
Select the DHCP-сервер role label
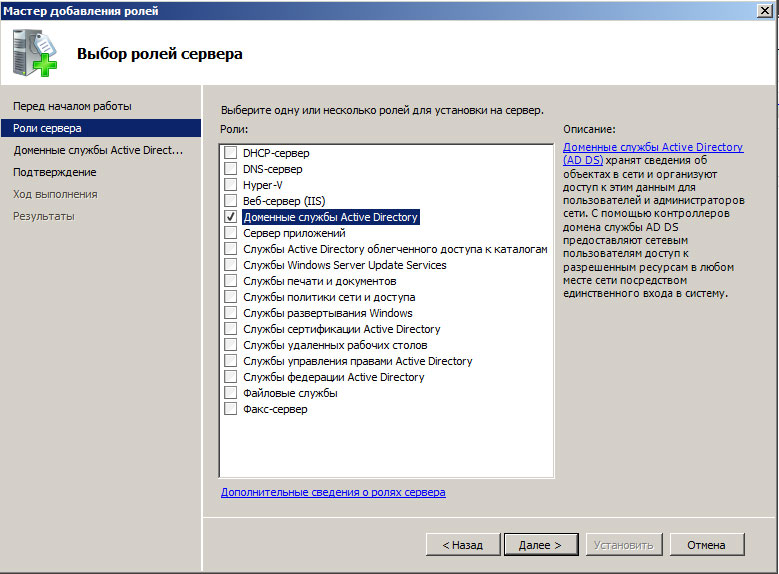(276, 153)
